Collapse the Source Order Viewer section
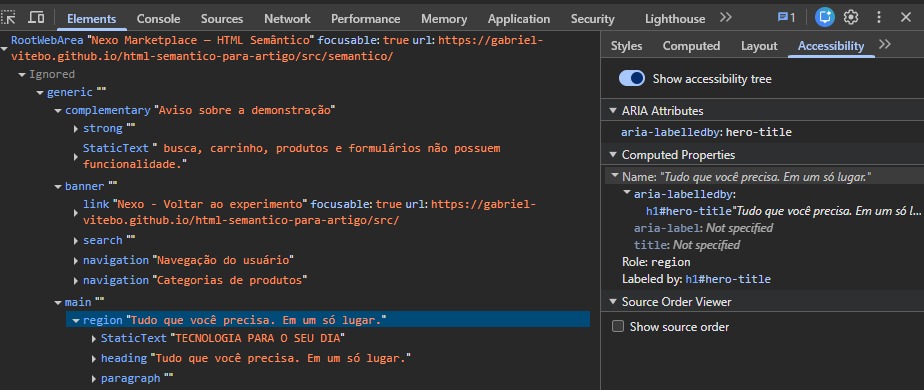 pos(612,302)
